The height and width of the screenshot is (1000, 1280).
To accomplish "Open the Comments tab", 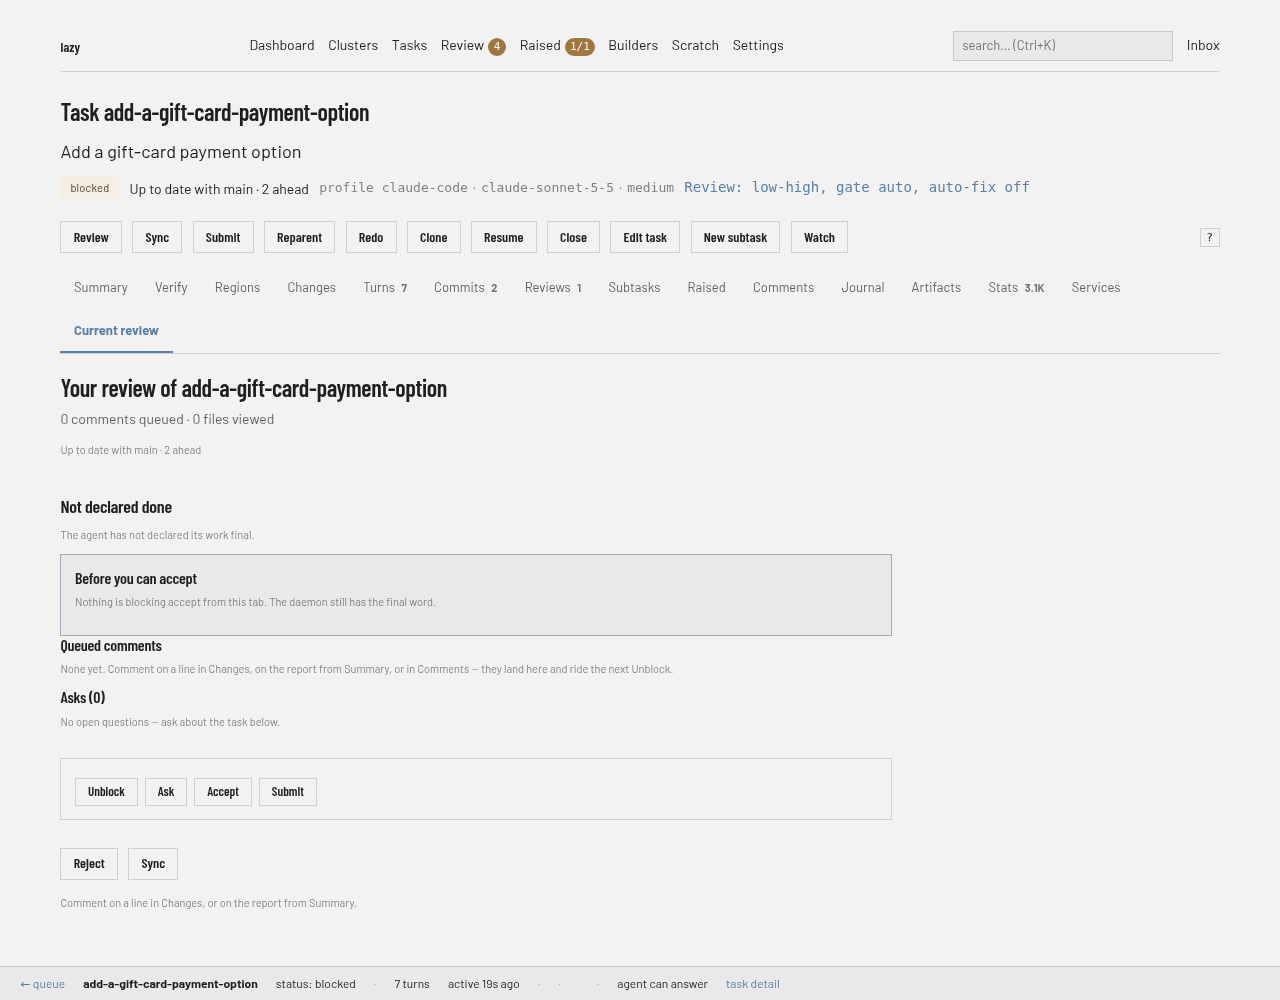I will (783, 288).
